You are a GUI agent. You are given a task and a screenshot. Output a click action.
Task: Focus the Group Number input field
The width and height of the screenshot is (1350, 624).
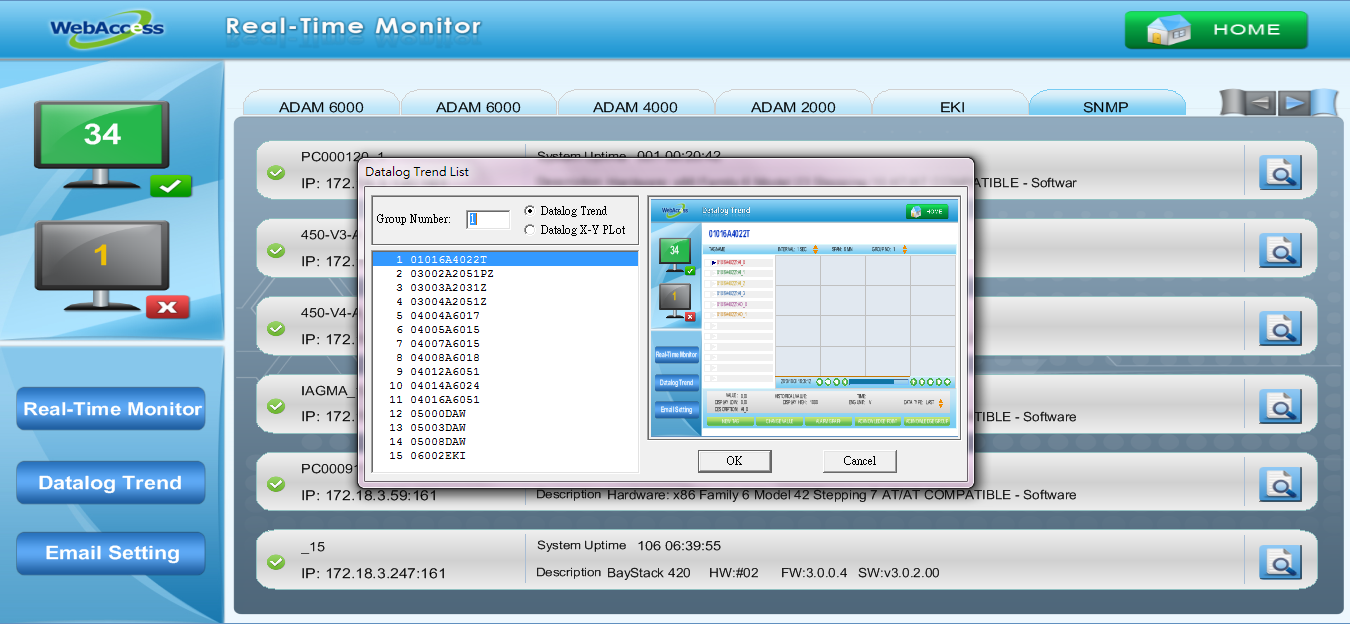(x=488, y=219)
